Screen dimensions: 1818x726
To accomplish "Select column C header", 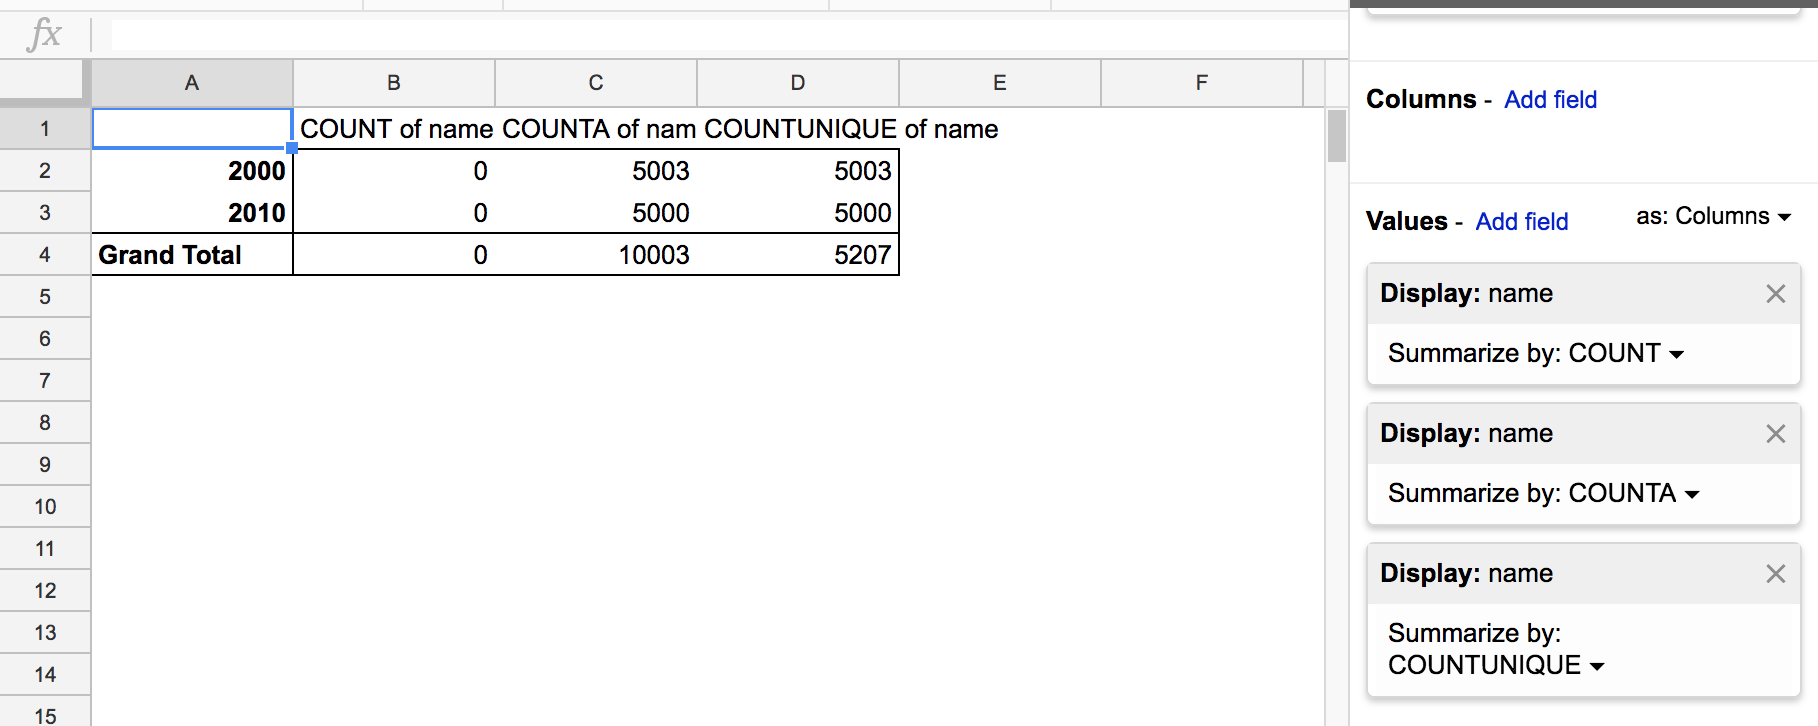I will pos(596,83).
